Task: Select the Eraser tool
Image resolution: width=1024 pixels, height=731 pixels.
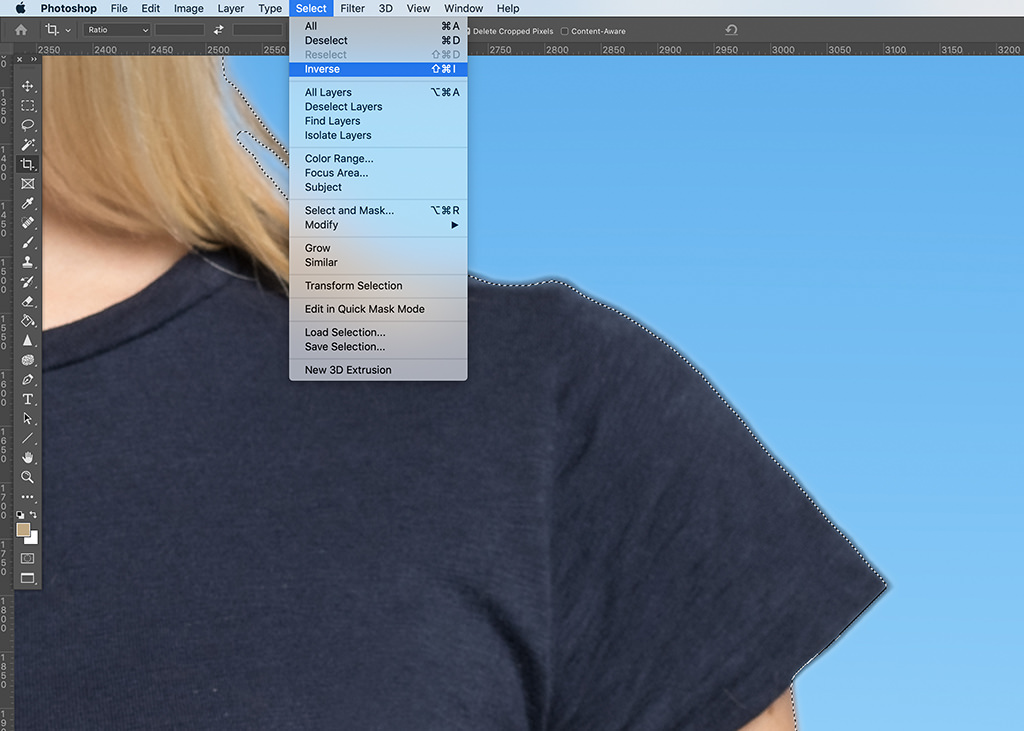Action: pos(27,301)
